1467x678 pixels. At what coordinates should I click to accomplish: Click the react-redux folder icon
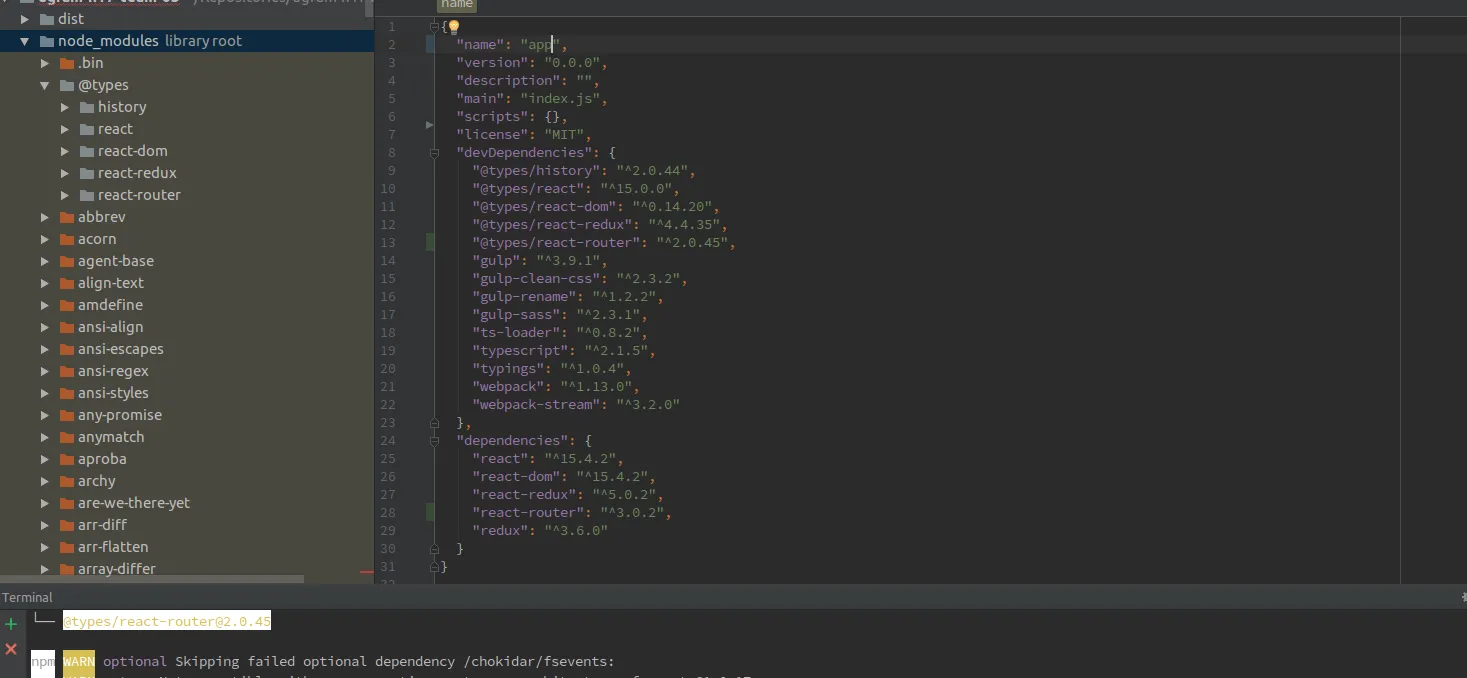pyautogui.click(x=87, y=173)
